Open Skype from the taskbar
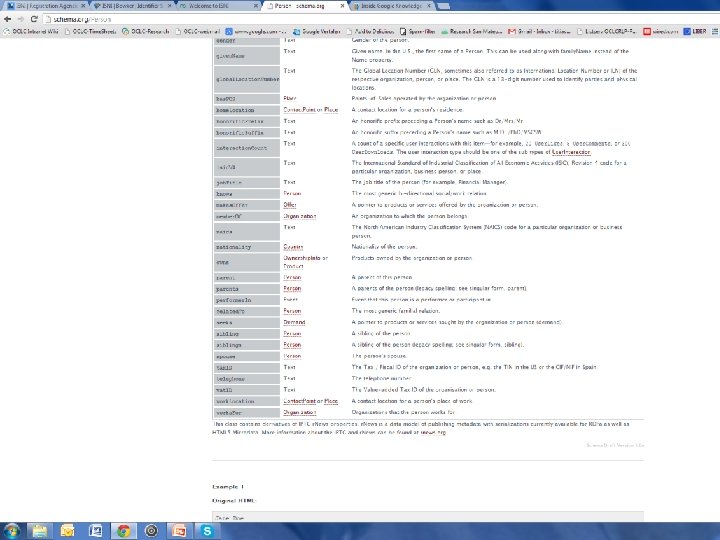Screen dimensions: 720x540 coord(207,531)
